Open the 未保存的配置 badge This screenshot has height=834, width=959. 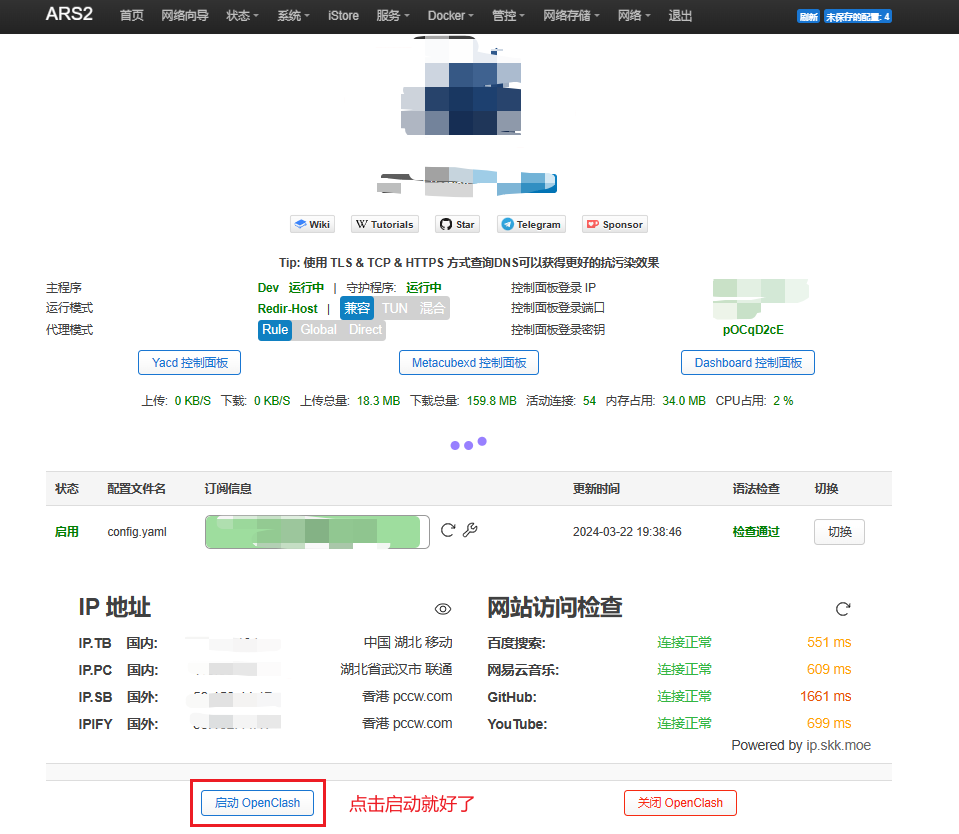(857, 17)
